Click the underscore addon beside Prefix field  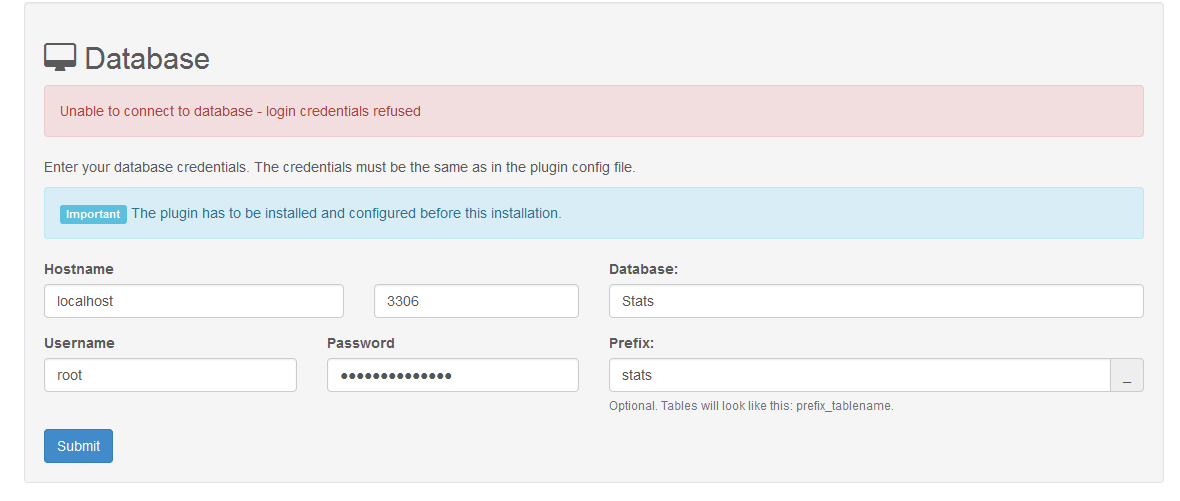[1127, 375]
